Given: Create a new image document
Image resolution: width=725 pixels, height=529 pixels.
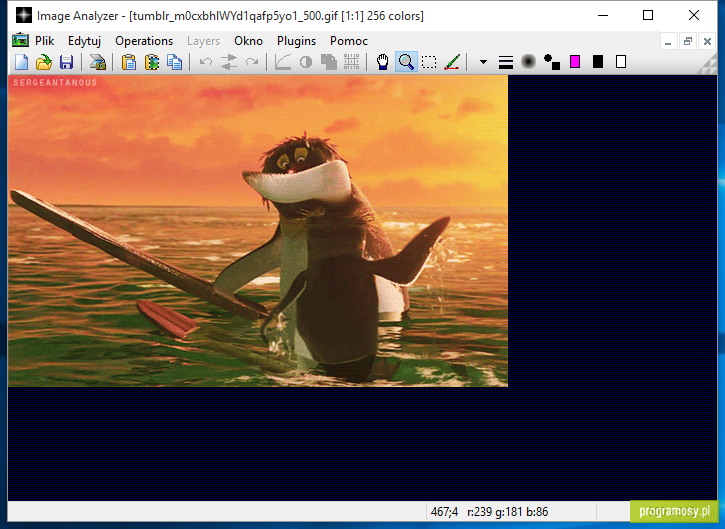Looking at the screenshot, I should 21,62.
